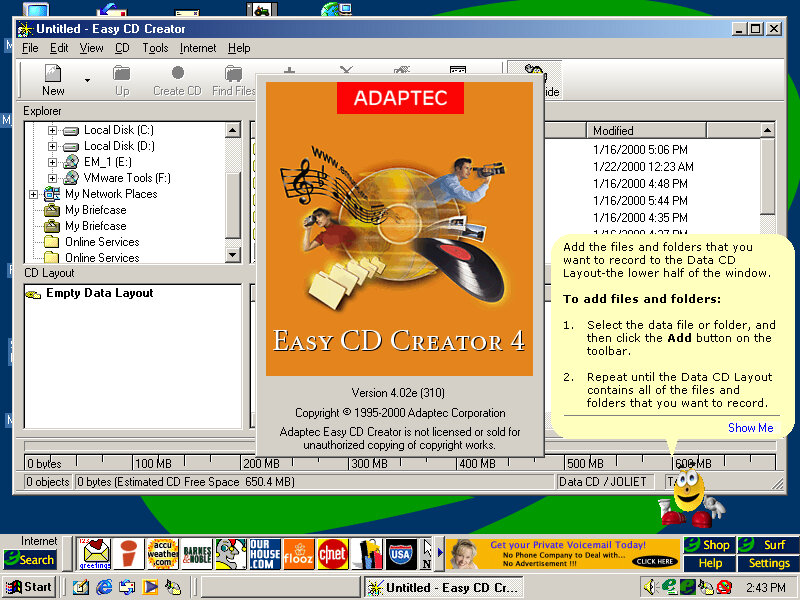
Task: Open the dropdown arrow beside the New button
Action: click(87, 79)
